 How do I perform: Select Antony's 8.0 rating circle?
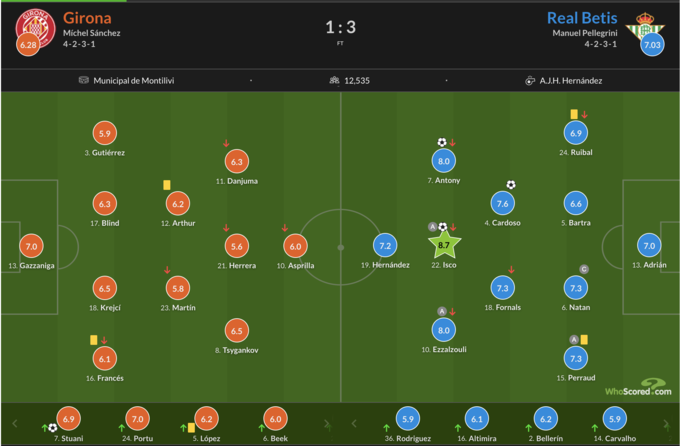click(443, 161)
